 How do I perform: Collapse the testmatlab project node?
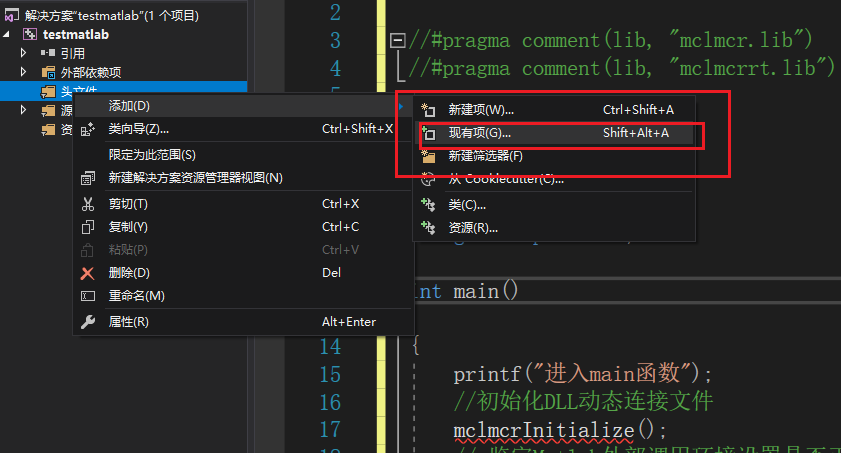6,34
